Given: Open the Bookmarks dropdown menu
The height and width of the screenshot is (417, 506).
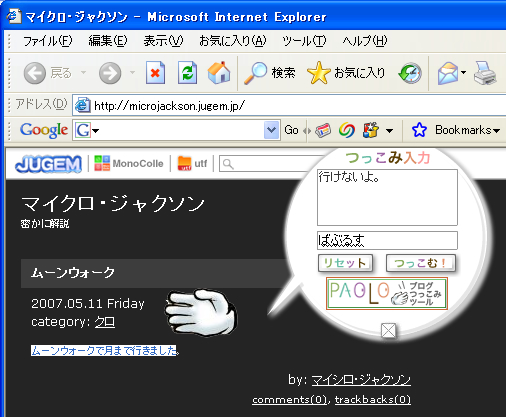Looking at the screenshot, I should pos(467,130).
